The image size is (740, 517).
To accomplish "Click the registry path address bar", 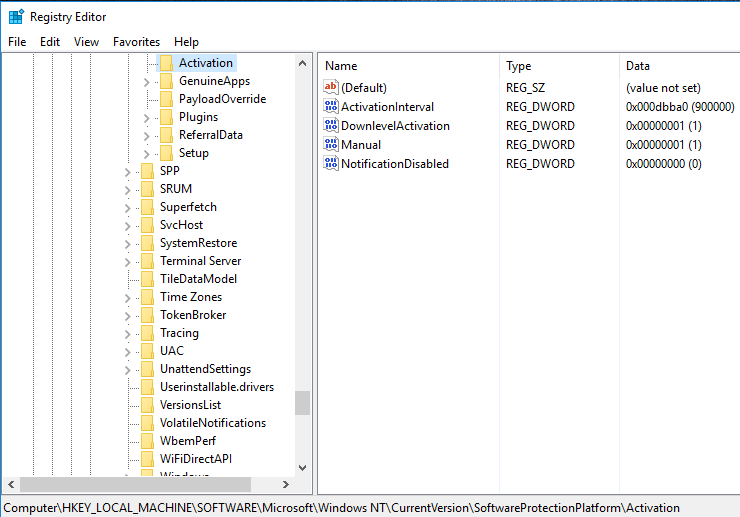I will point(370,508).
